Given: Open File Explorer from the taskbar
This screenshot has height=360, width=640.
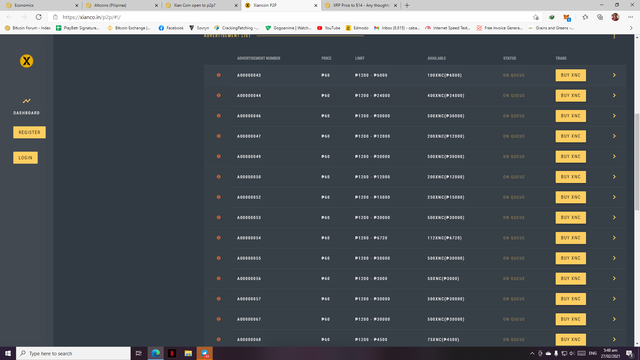Looking at the screenshot, I should (188, 353).
